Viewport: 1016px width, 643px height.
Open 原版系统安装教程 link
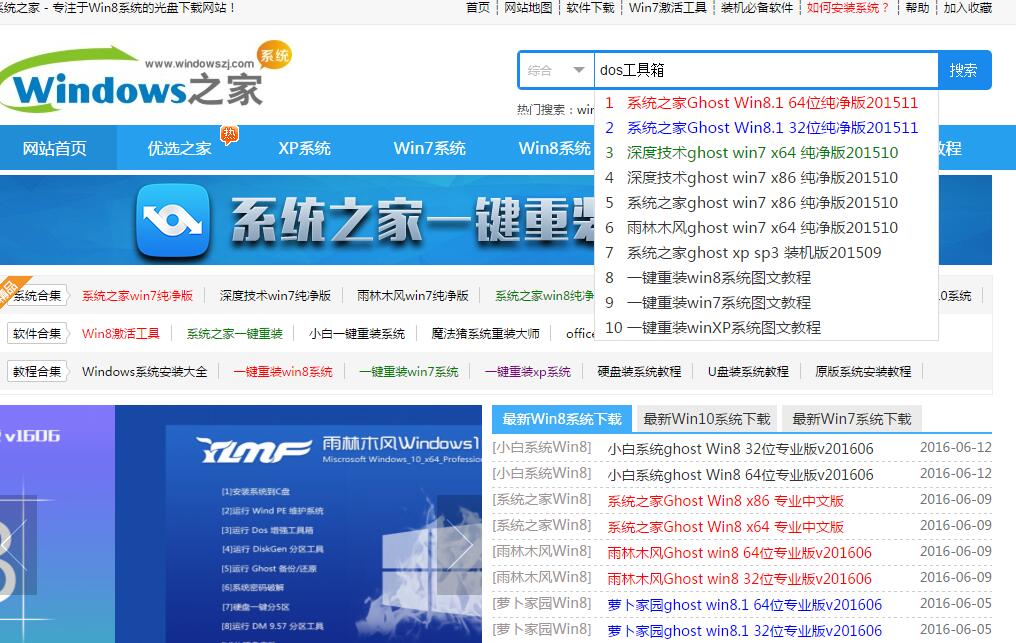tap(863, 371)
